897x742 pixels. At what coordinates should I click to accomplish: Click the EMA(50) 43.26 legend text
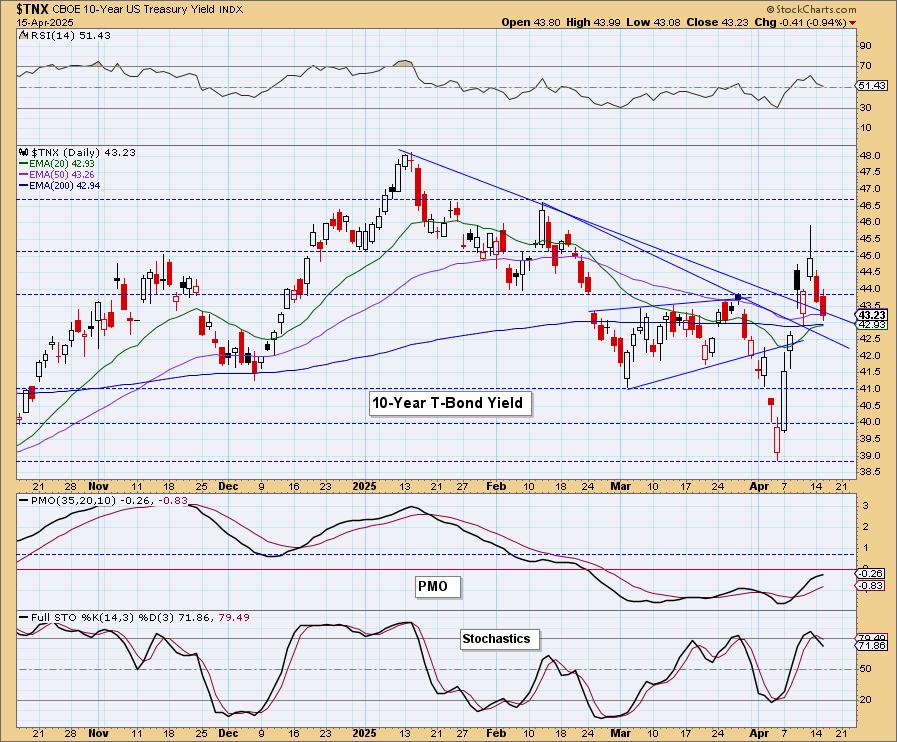(x=62, y=174)
